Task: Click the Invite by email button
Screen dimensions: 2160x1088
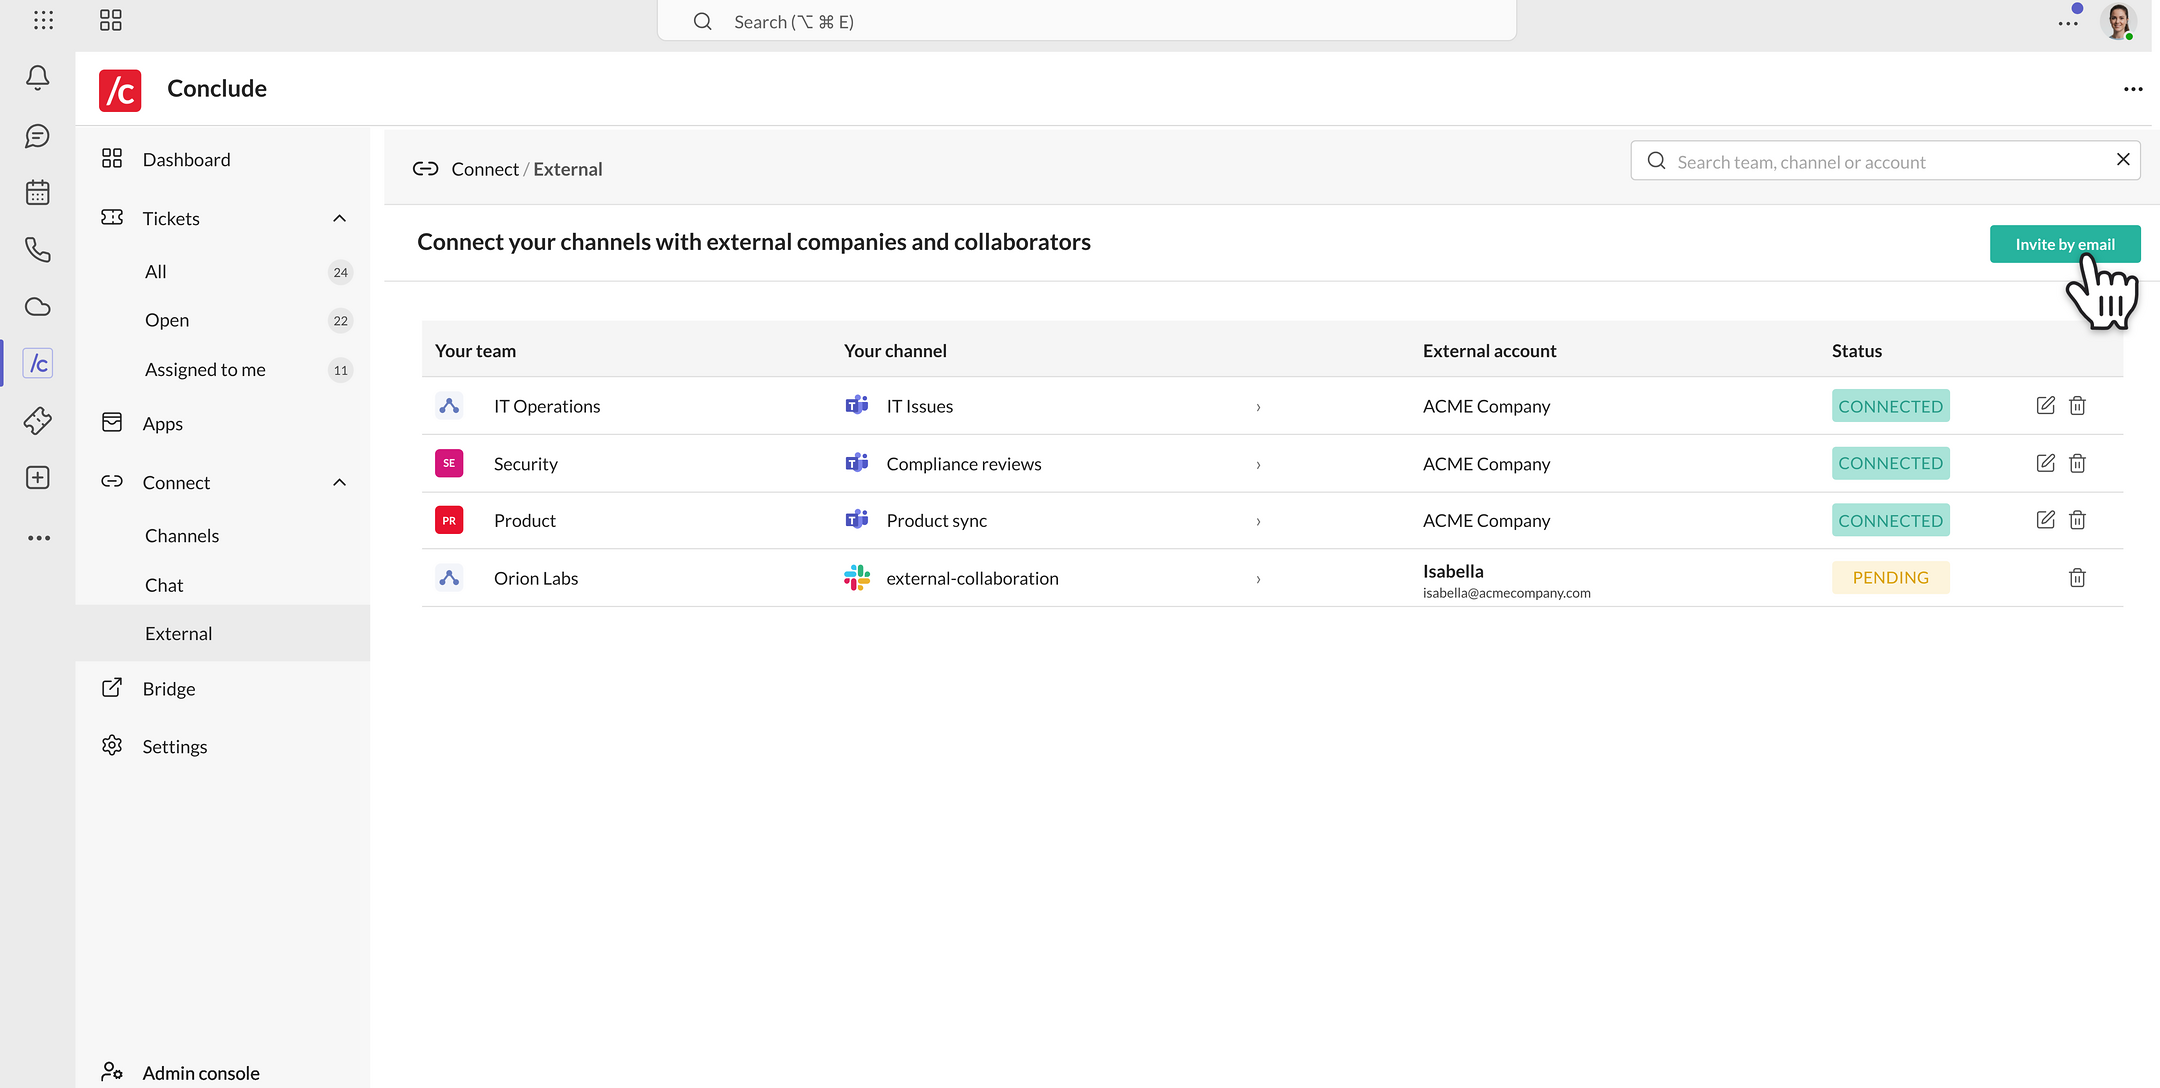Action: coord(2065,244)
